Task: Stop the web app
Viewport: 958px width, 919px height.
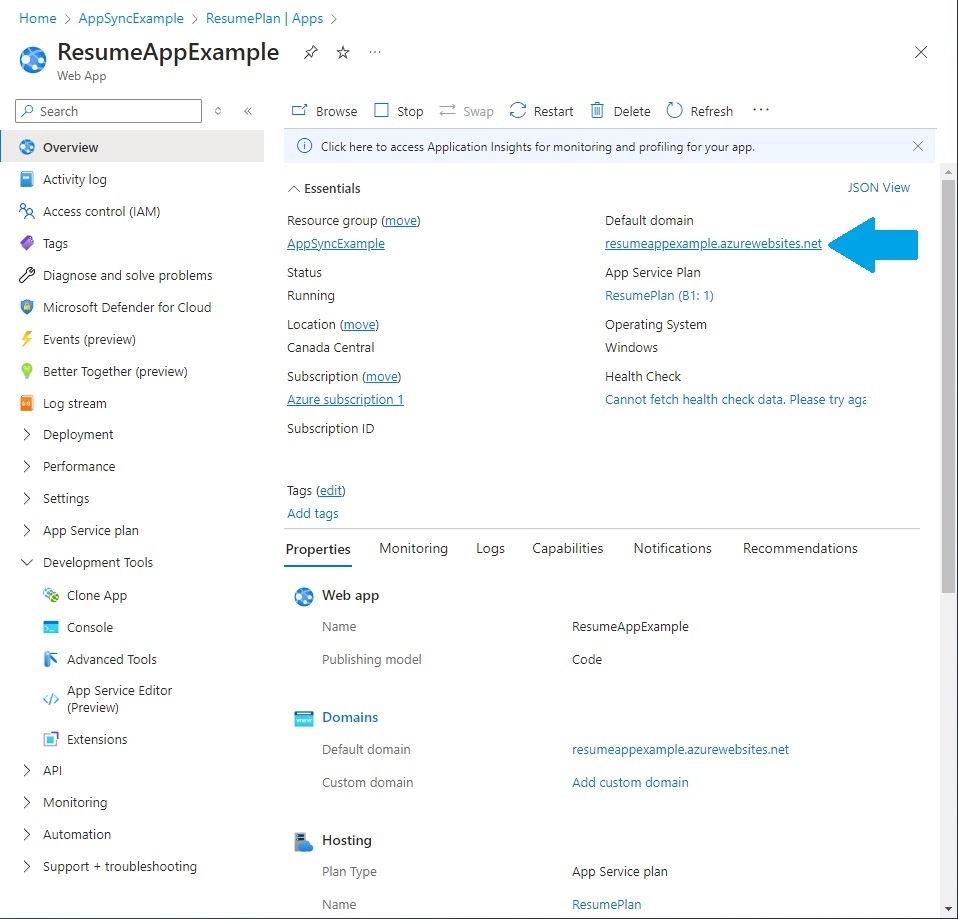Action: [x=398, y=111]
